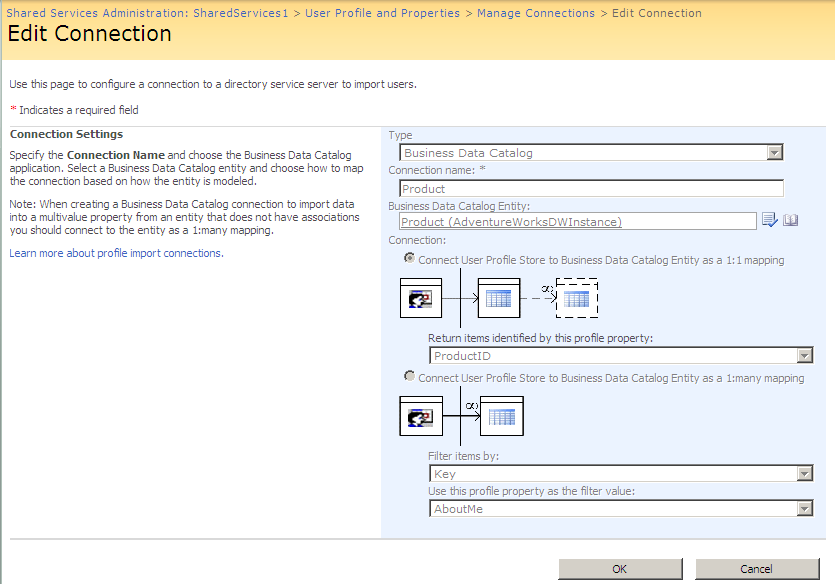Click the dashed-border table icon in 1:1 diagram
835x584 pixels.
(x=576, y=298)
